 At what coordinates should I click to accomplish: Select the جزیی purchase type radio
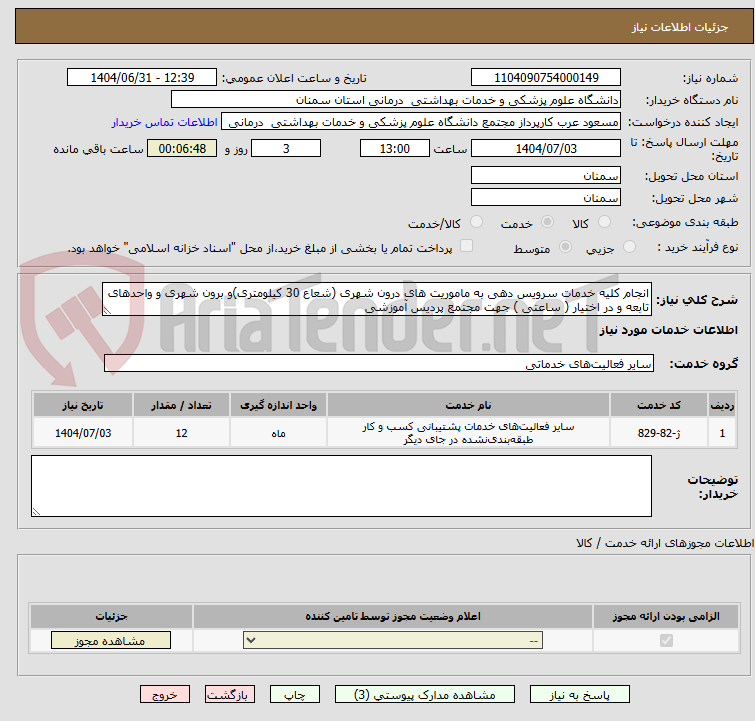tap(629, 247)
